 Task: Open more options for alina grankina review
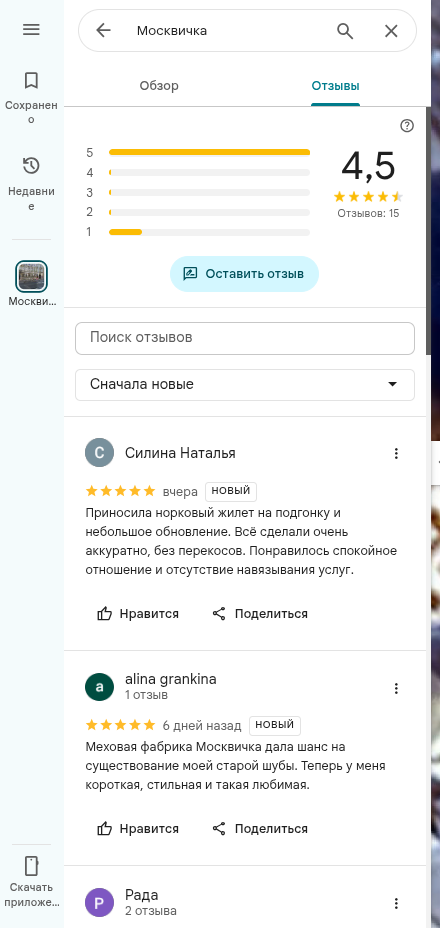pos(396,688)
